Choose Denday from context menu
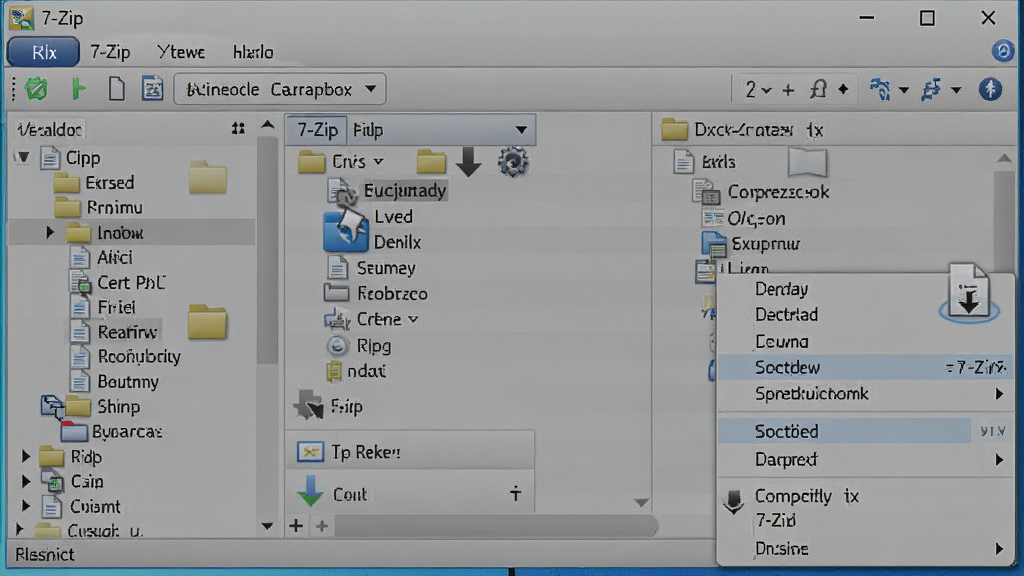 click(781, 289)
